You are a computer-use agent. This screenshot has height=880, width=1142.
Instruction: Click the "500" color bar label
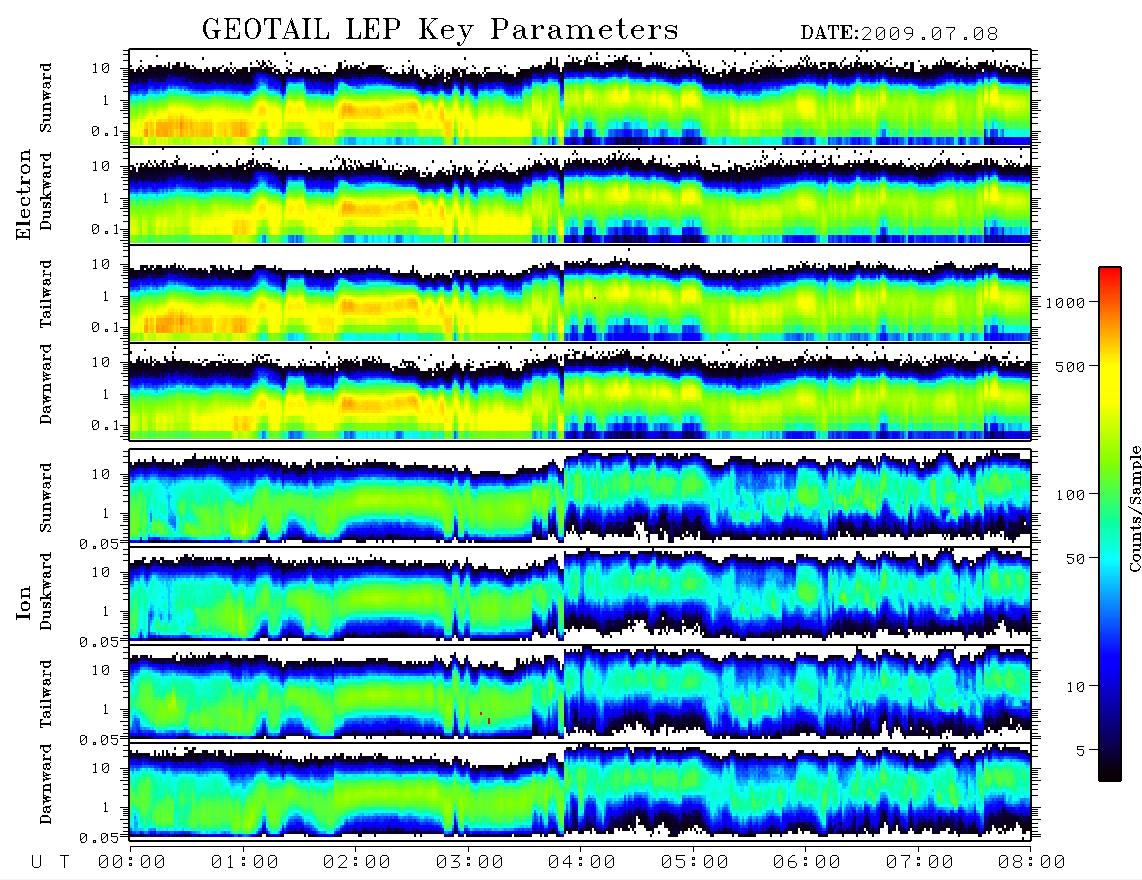[x=1070, y=366]
